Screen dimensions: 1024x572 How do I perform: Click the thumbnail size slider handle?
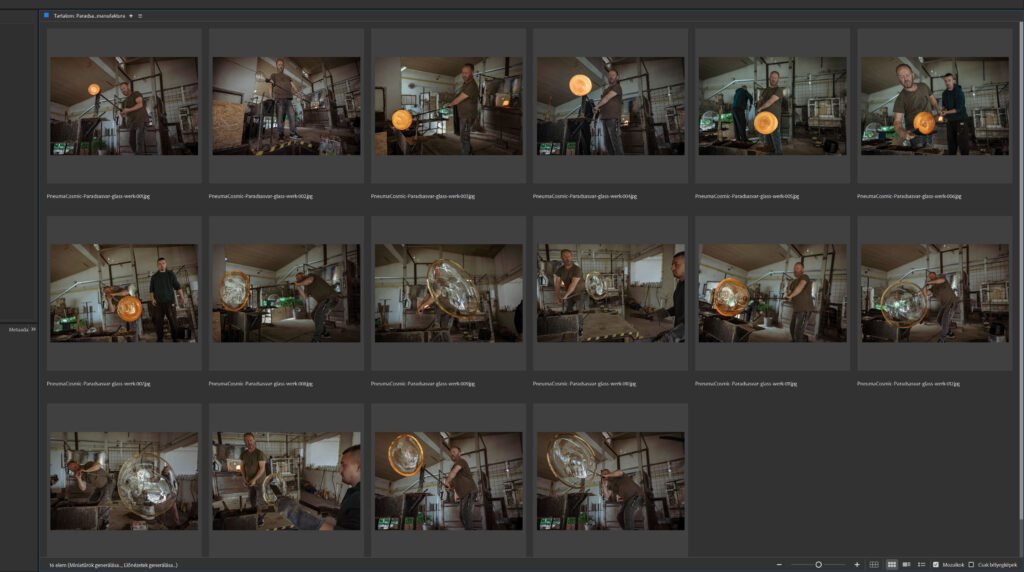point(818,565)
